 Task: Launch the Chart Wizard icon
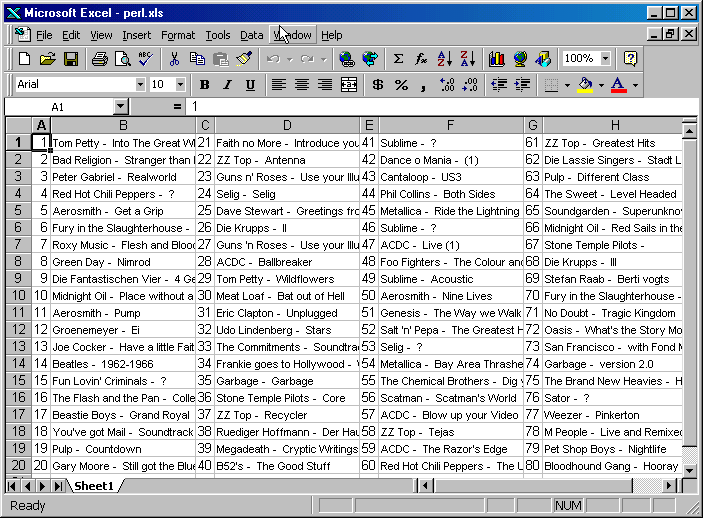click(496, 59)
